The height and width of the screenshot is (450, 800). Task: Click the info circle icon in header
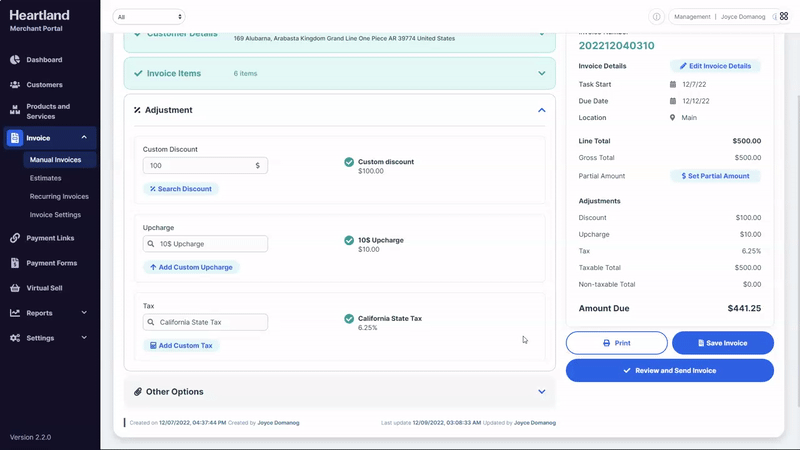[656, 17]
